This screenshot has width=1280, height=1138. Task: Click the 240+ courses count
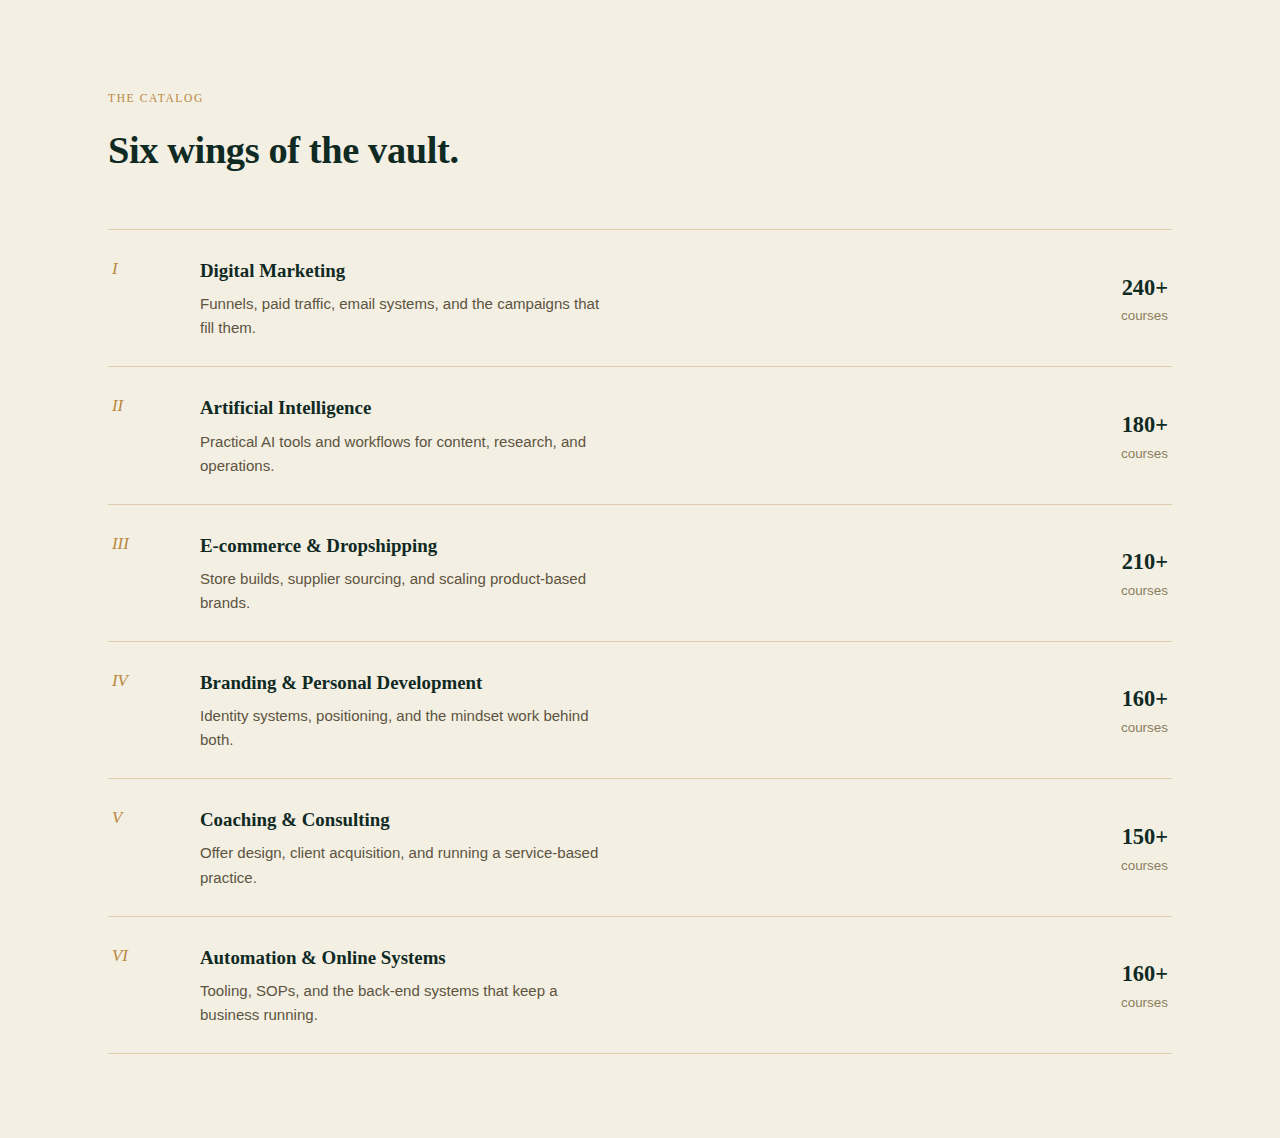click(x=1144, y=299)
